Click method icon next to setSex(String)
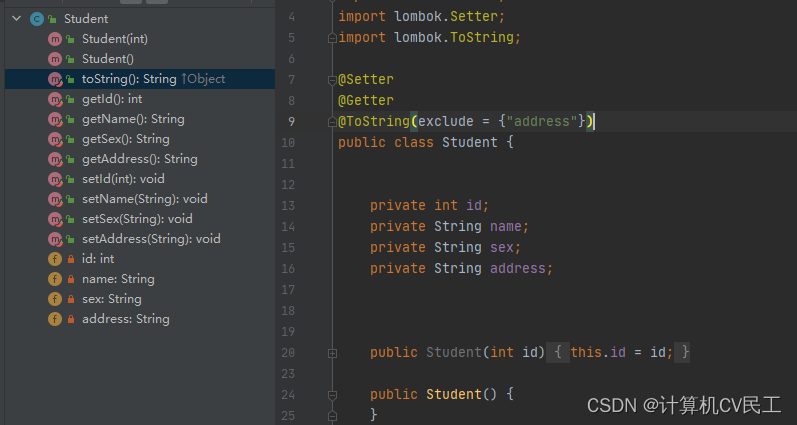Image resolution: width=797 pixels, height=425 pixels. 55,219
